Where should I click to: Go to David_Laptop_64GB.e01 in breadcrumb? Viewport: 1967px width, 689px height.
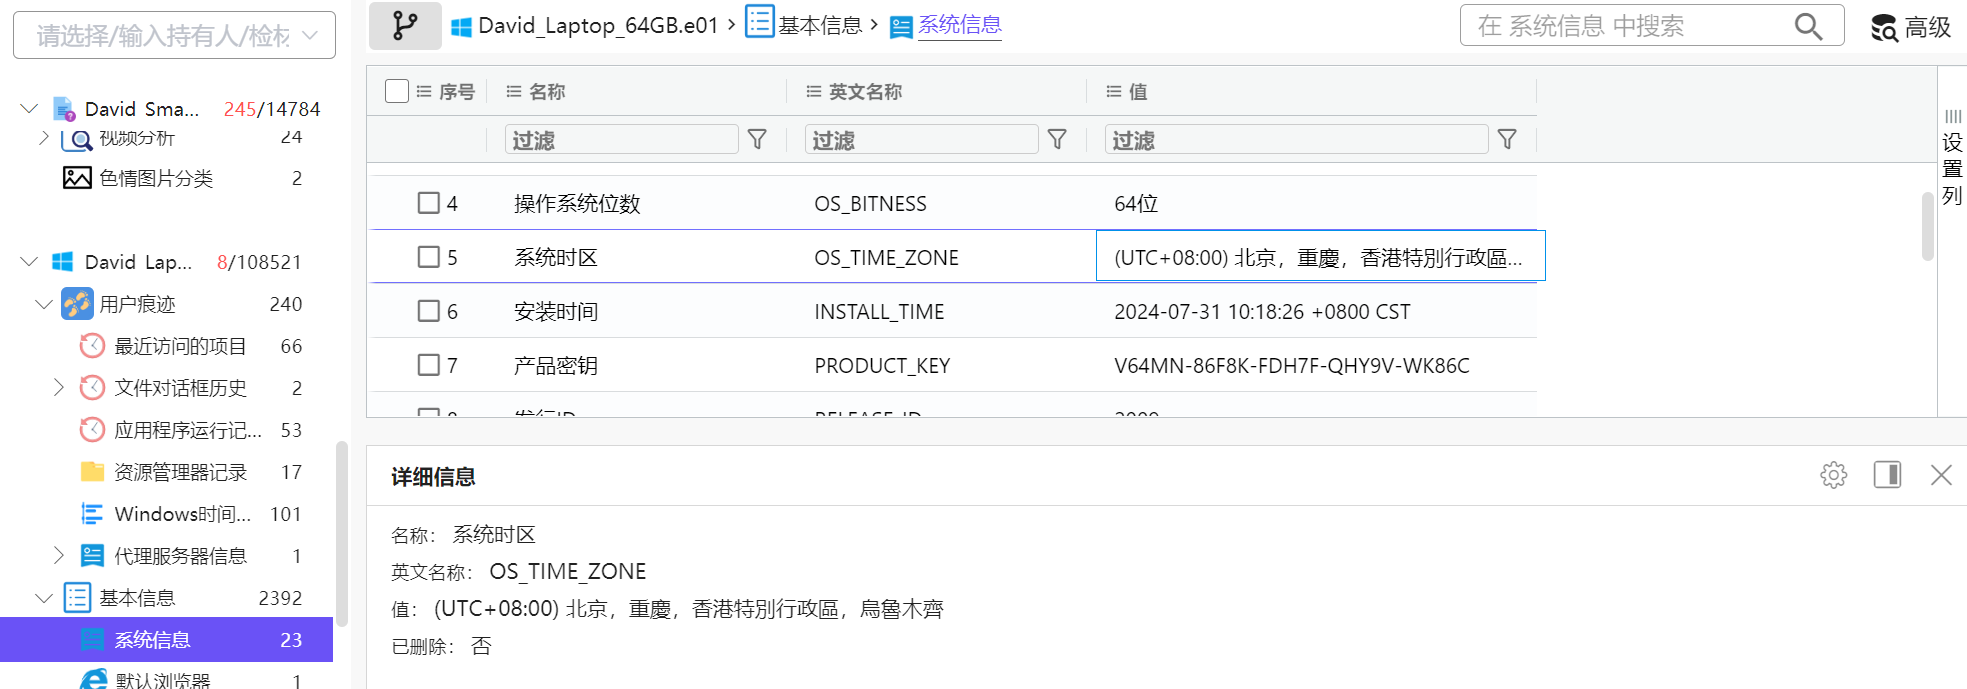pyautogui.click(x=598, y=26)
